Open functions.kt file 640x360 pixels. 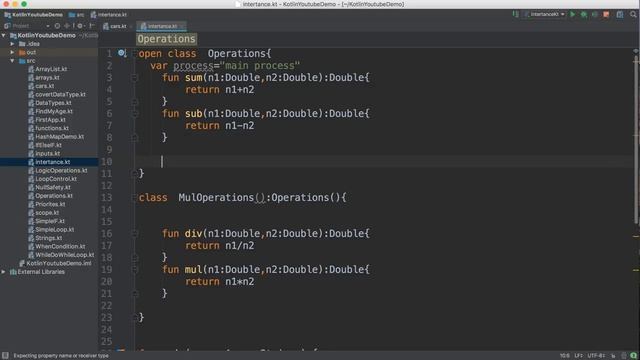click(48, 128)
